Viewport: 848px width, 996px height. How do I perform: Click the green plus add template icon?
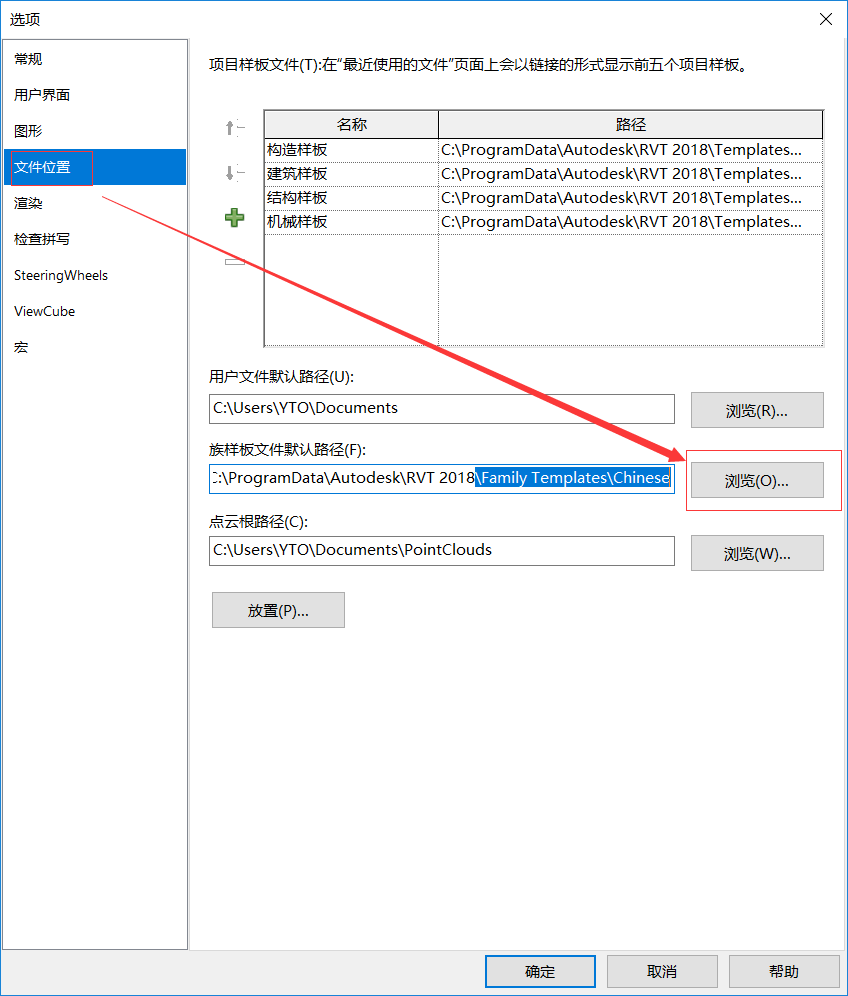(x=235, y=217)
